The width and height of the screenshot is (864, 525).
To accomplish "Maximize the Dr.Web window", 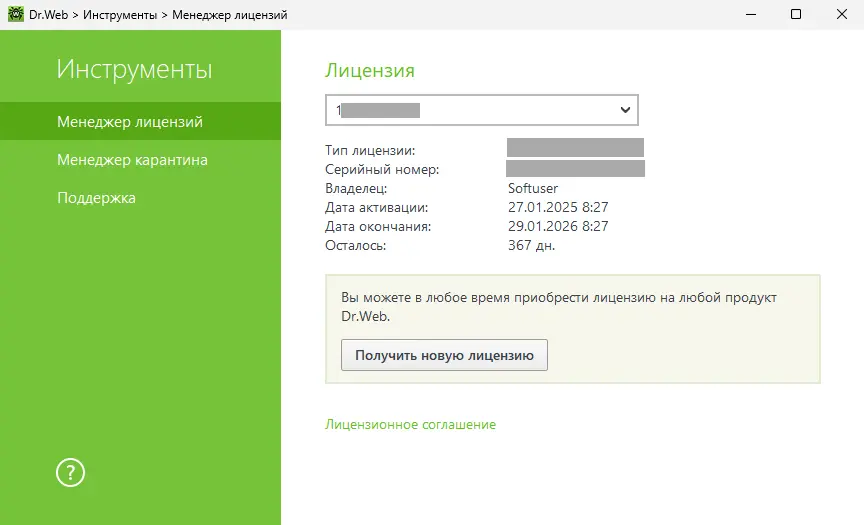I will (x=796, y=14).
